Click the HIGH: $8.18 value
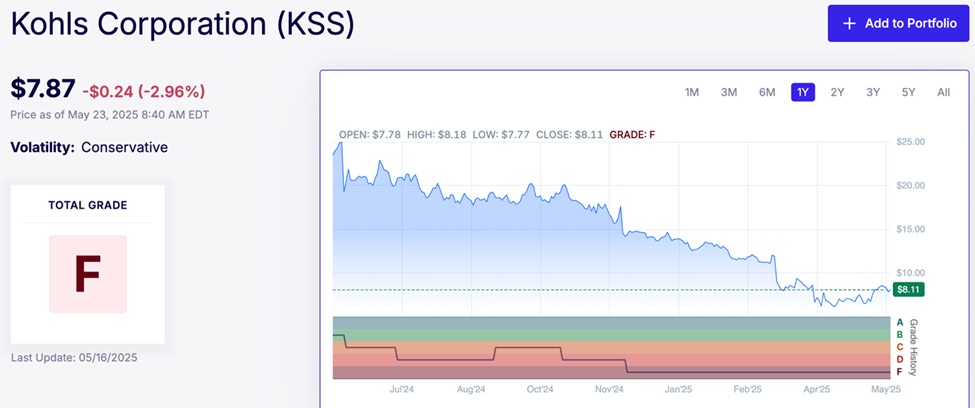Viewport: 975px width, 408px height. [437, 134]
